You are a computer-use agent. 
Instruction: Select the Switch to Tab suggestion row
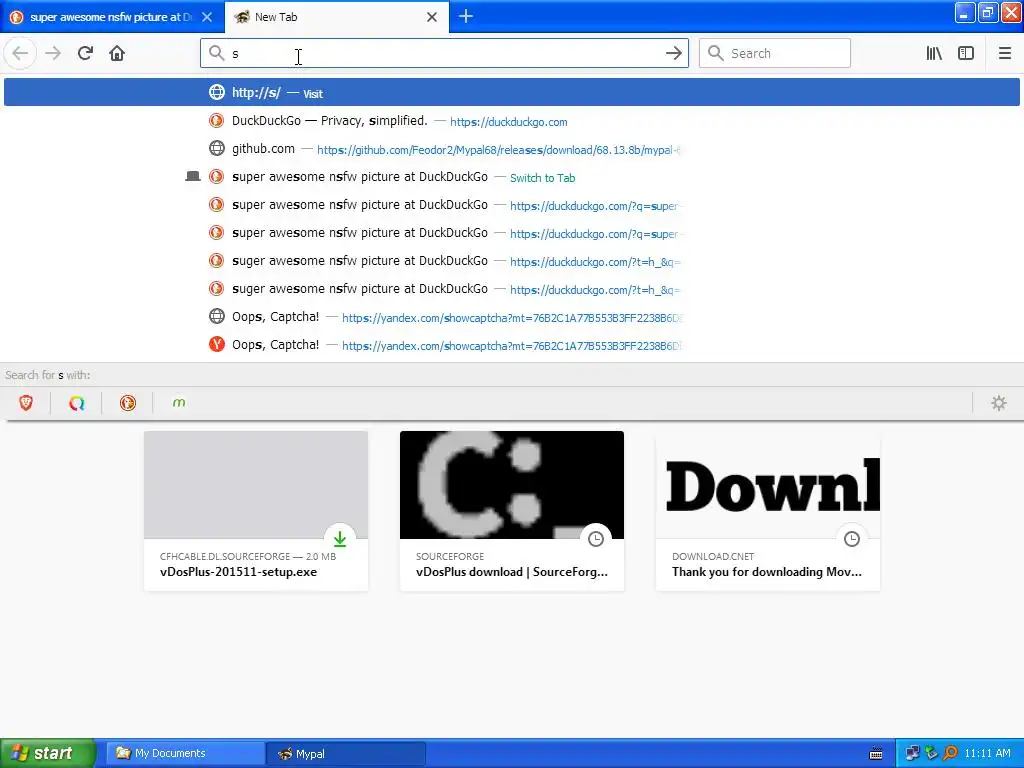click(x=512, y=177)
